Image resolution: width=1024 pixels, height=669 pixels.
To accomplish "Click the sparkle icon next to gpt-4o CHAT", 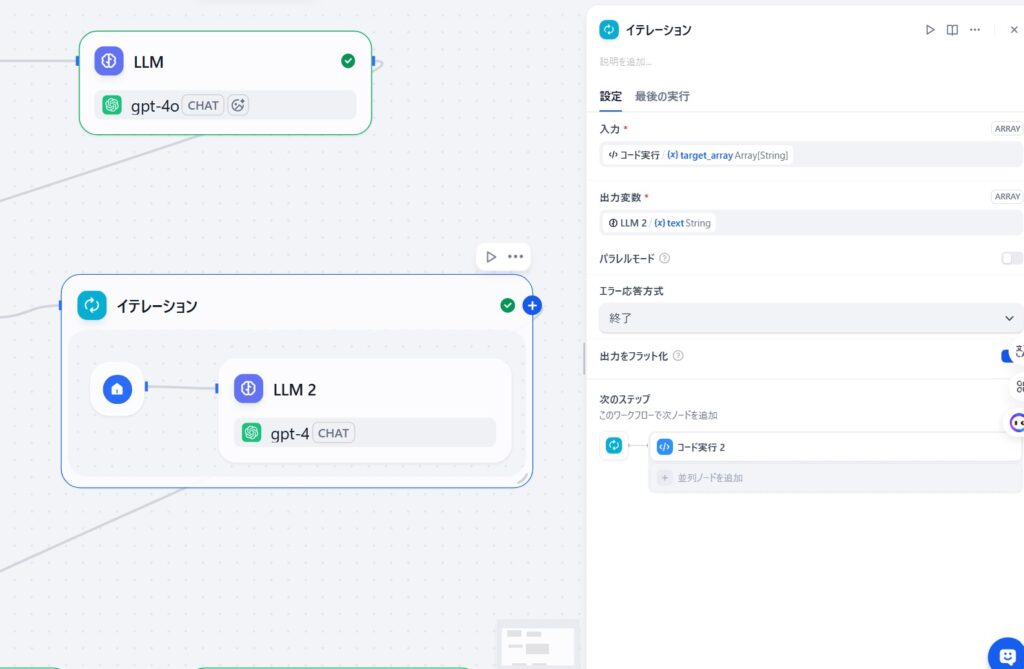I will [x=238, y=105].
